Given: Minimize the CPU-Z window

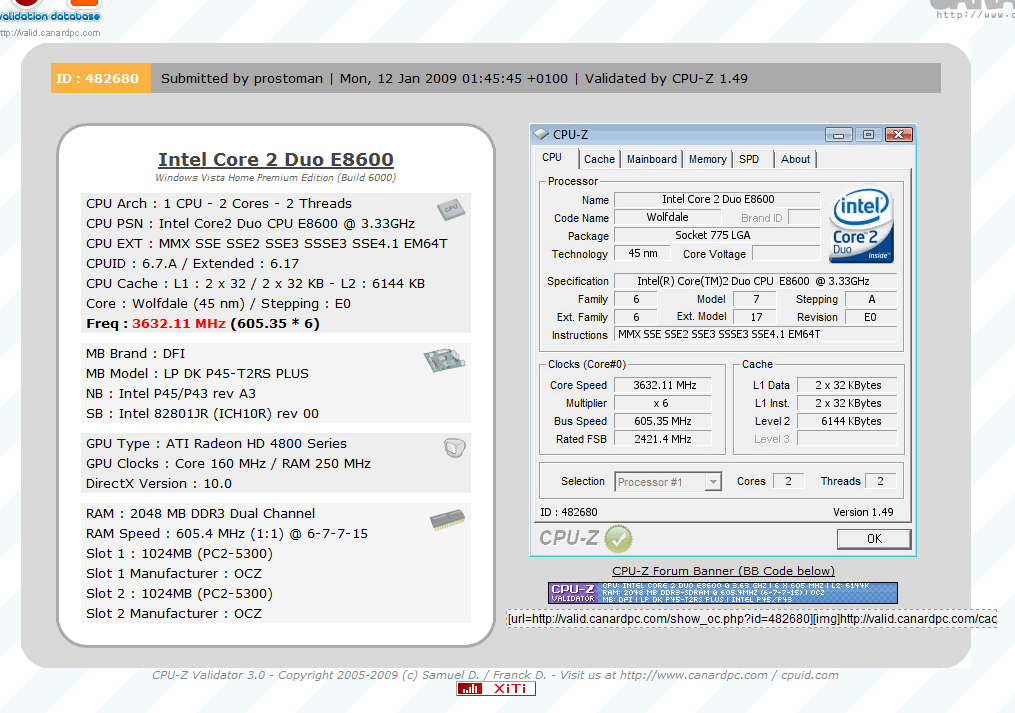Looking at the screenshot, I should pos(838,135).
